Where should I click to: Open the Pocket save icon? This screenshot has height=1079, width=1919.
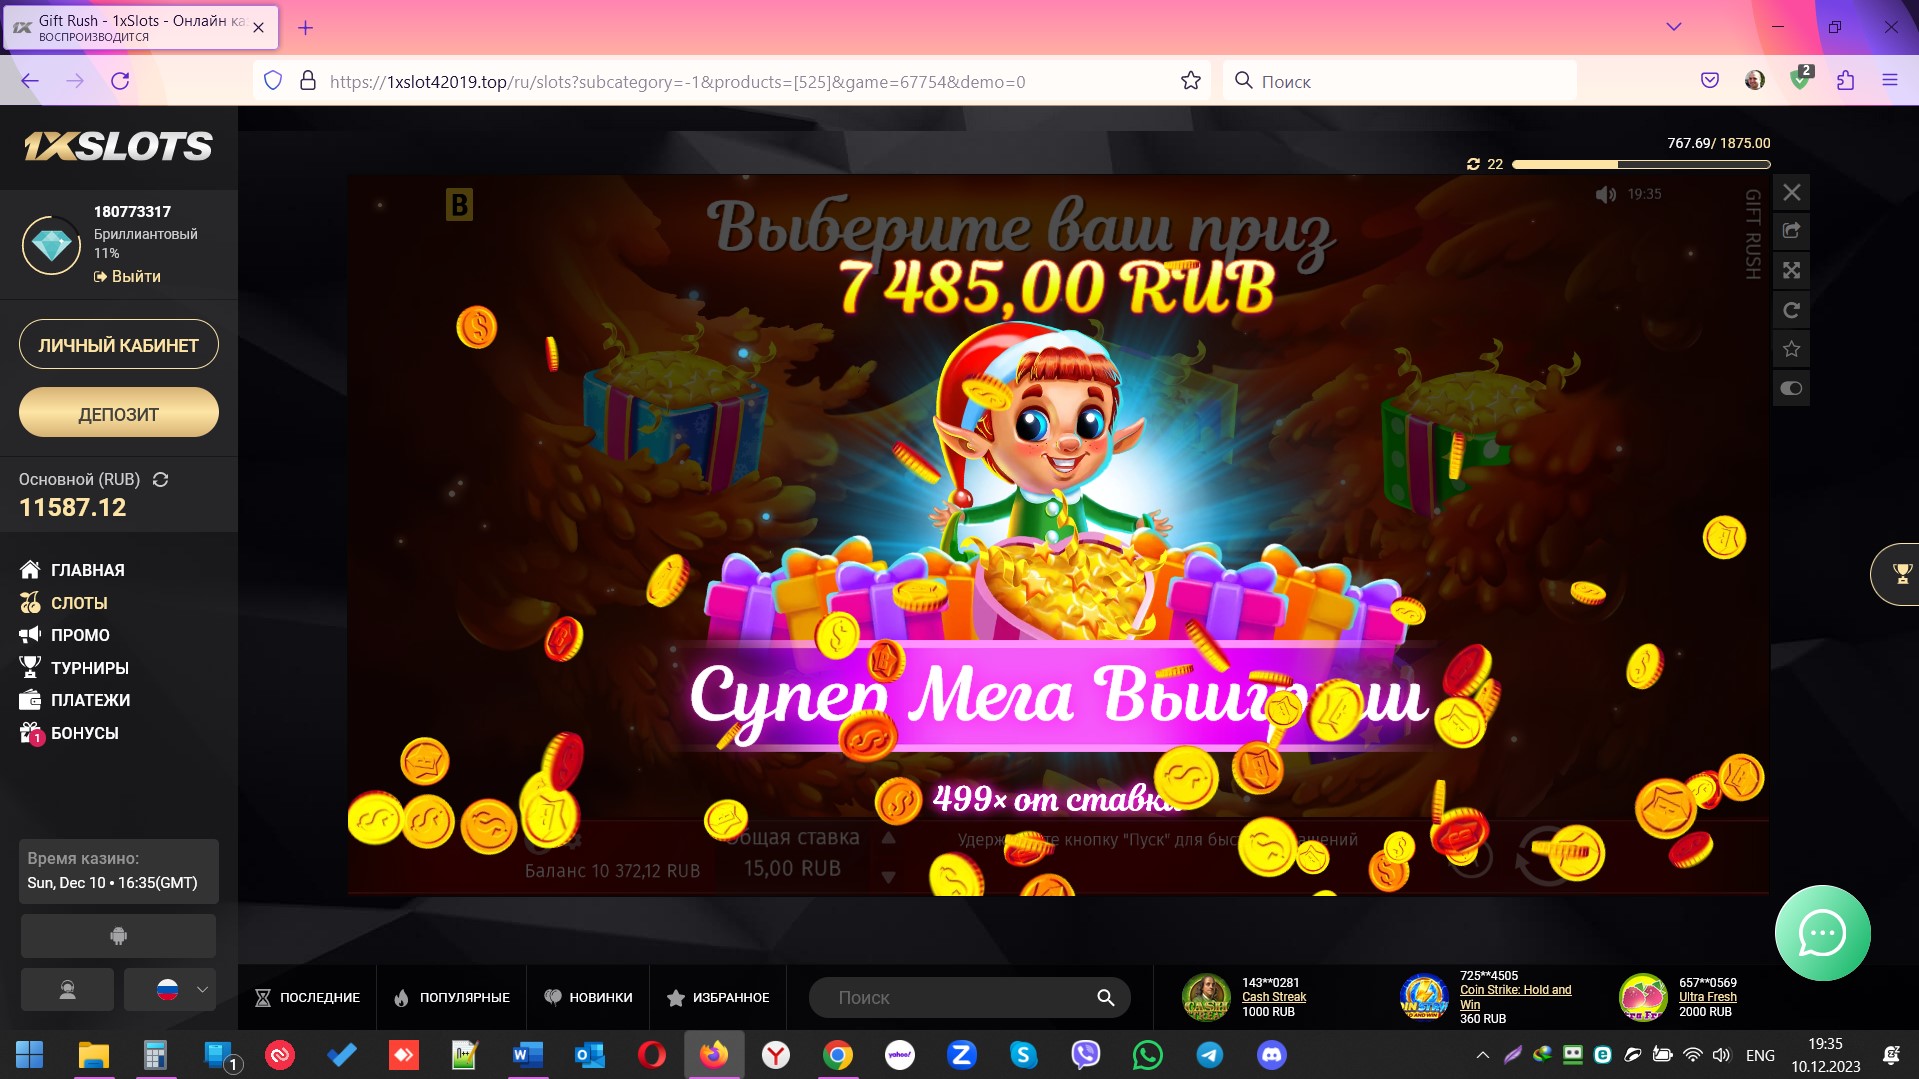click(x=1710, y=80)
